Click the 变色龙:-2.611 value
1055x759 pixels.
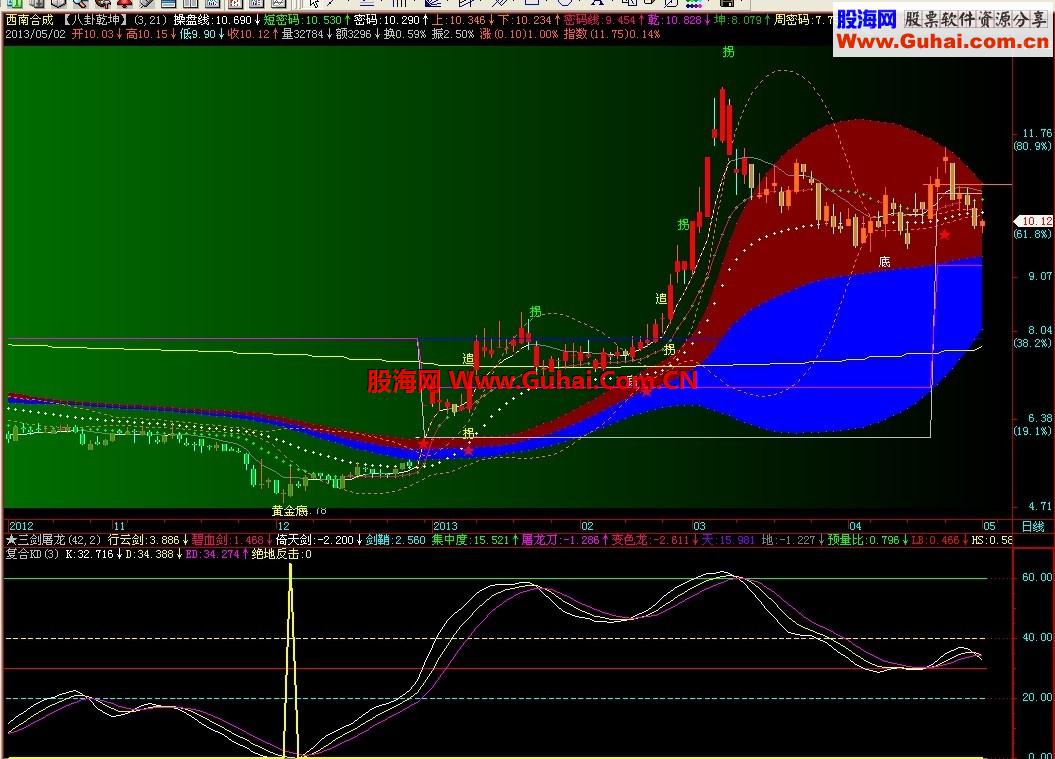[x=650, y=540]
